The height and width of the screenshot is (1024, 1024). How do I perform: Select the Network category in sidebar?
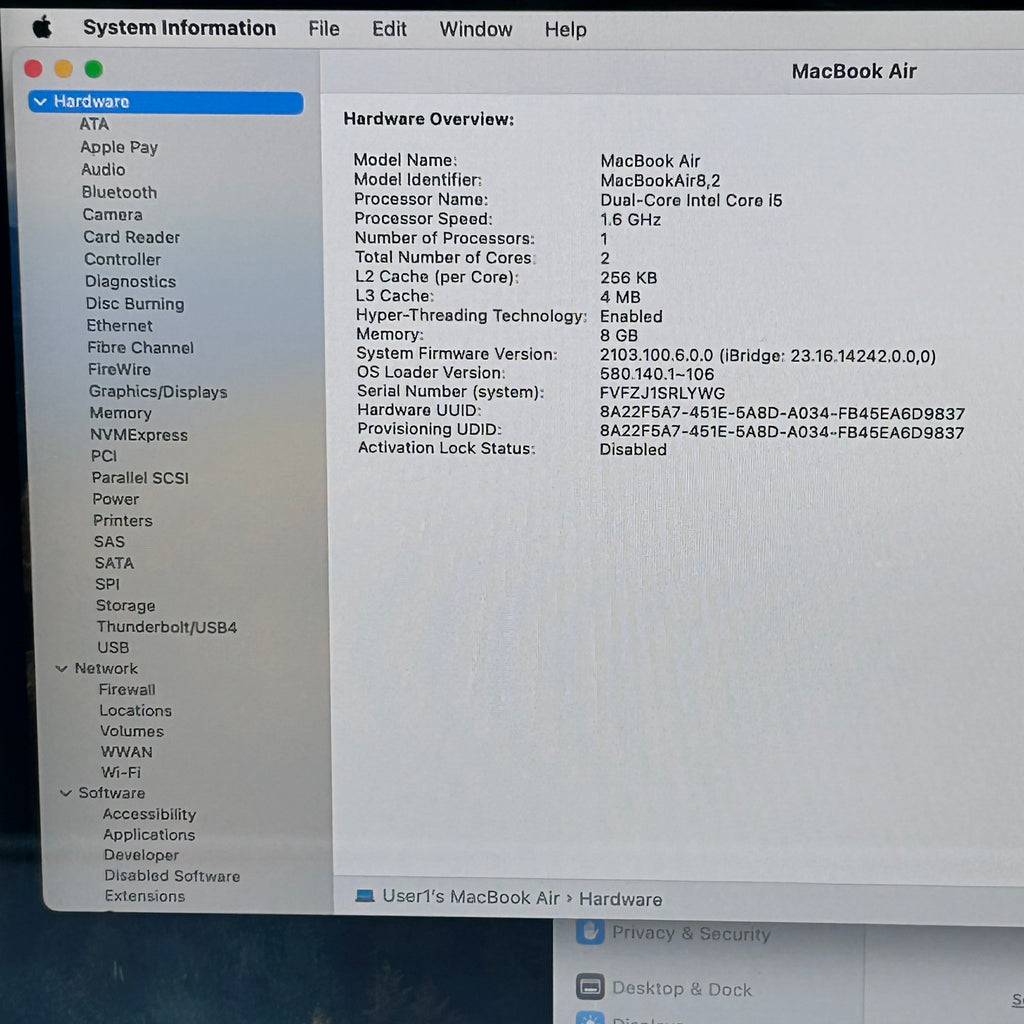pos(106,669)
